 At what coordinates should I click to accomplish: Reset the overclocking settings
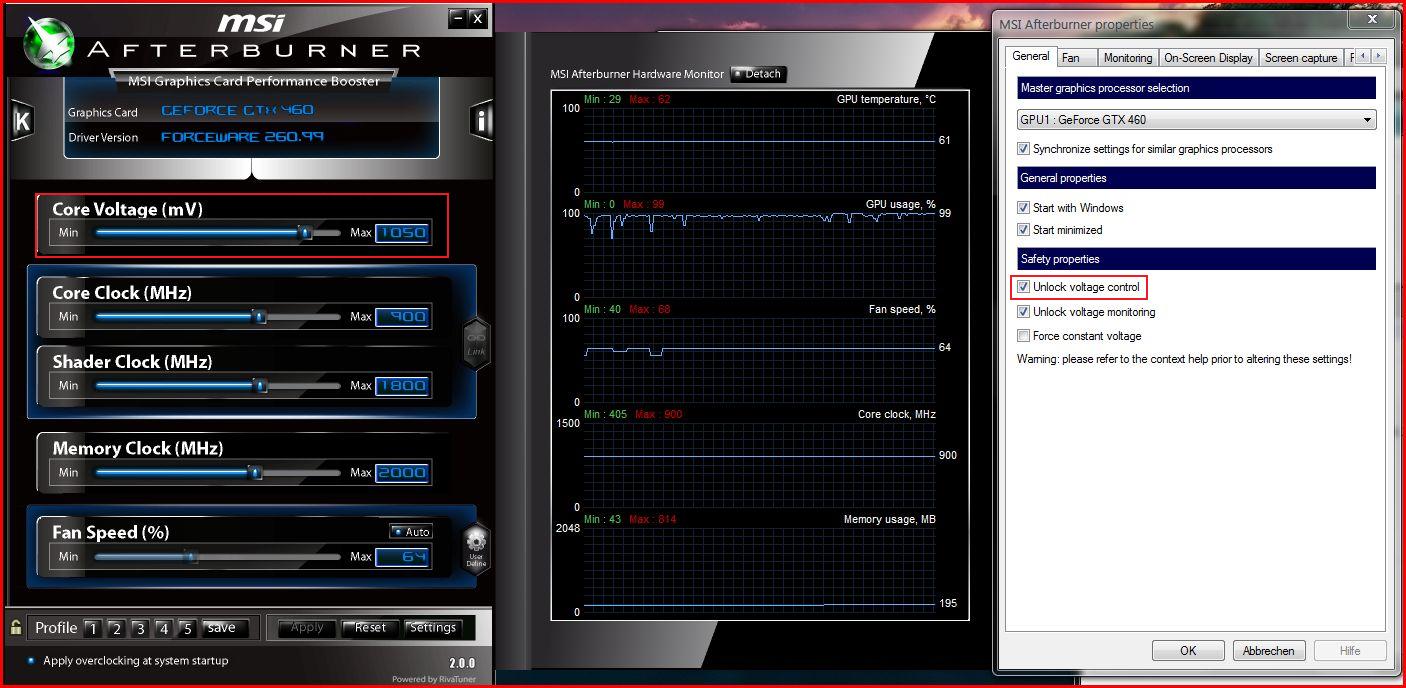coord(369,628)
